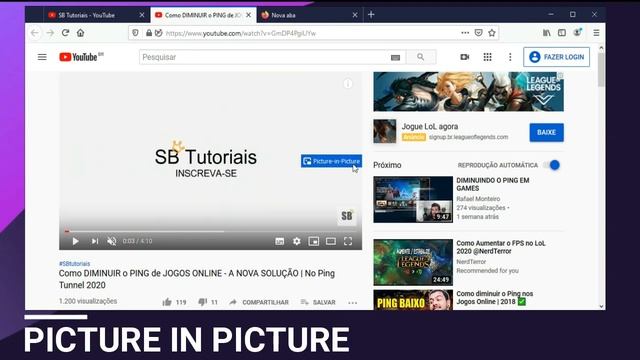Open DIMINUINDO O PING EM GAMES thumbnail
This screenshot has width=640, height=360.
coord(413,200)
